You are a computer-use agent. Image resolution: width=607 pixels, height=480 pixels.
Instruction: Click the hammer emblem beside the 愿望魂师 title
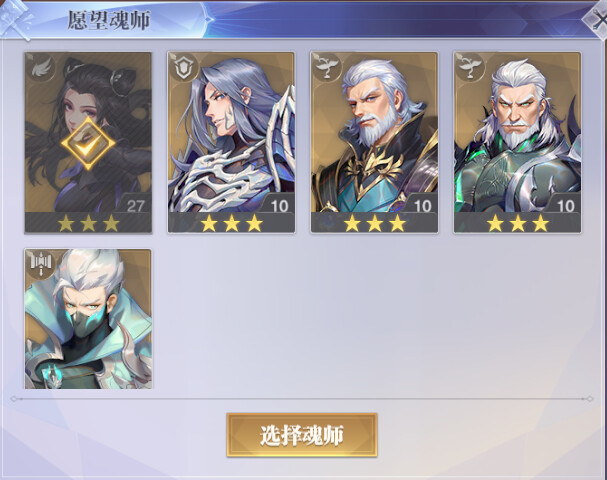click(15, 19)
